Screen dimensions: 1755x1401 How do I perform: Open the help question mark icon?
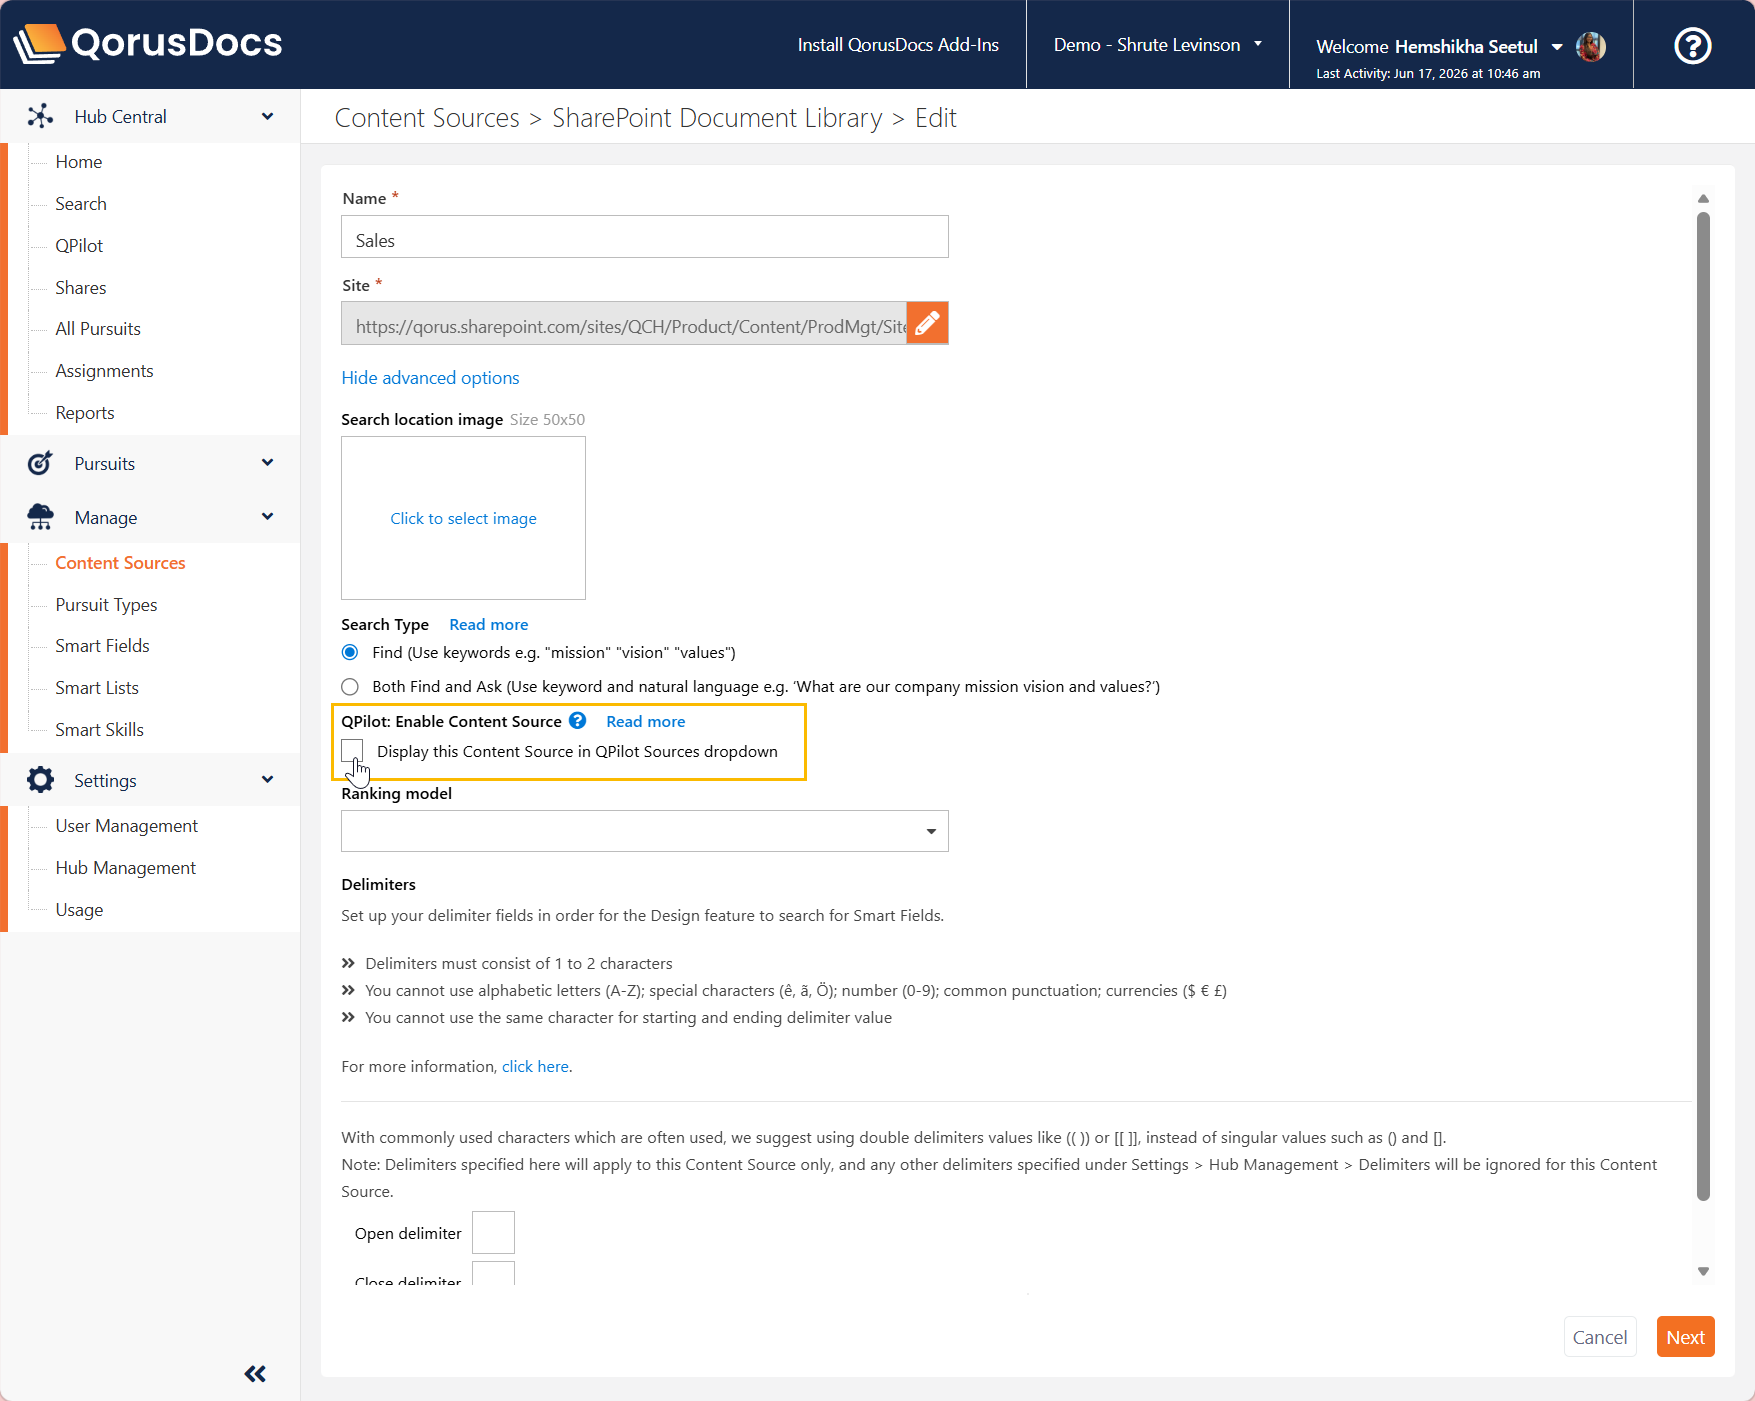1692,45
